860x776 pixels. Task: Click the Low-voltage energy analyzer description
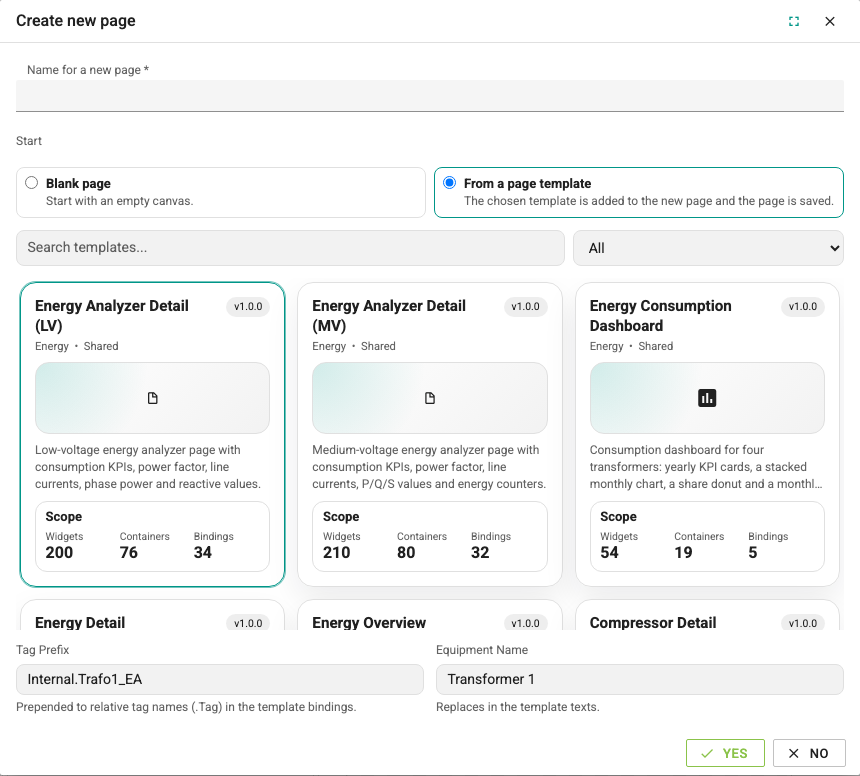click(x=148, y=467)
